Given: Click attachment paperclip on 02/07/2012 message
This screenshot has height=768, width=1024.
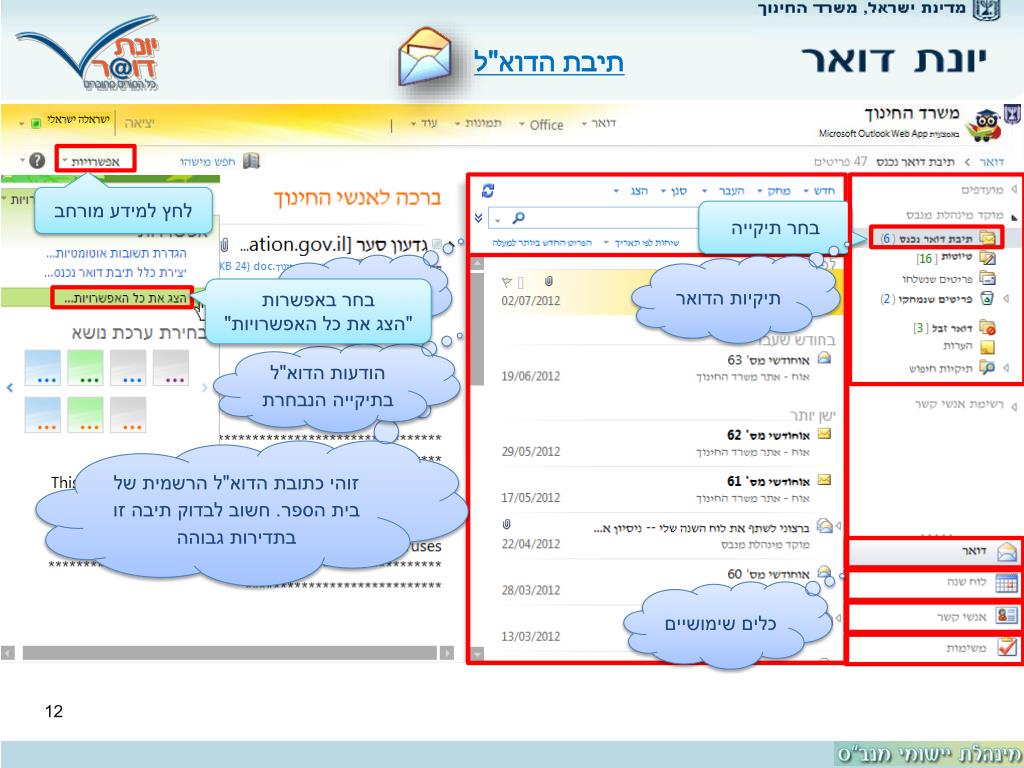Looking at the screenshot, I should [549, 281].
